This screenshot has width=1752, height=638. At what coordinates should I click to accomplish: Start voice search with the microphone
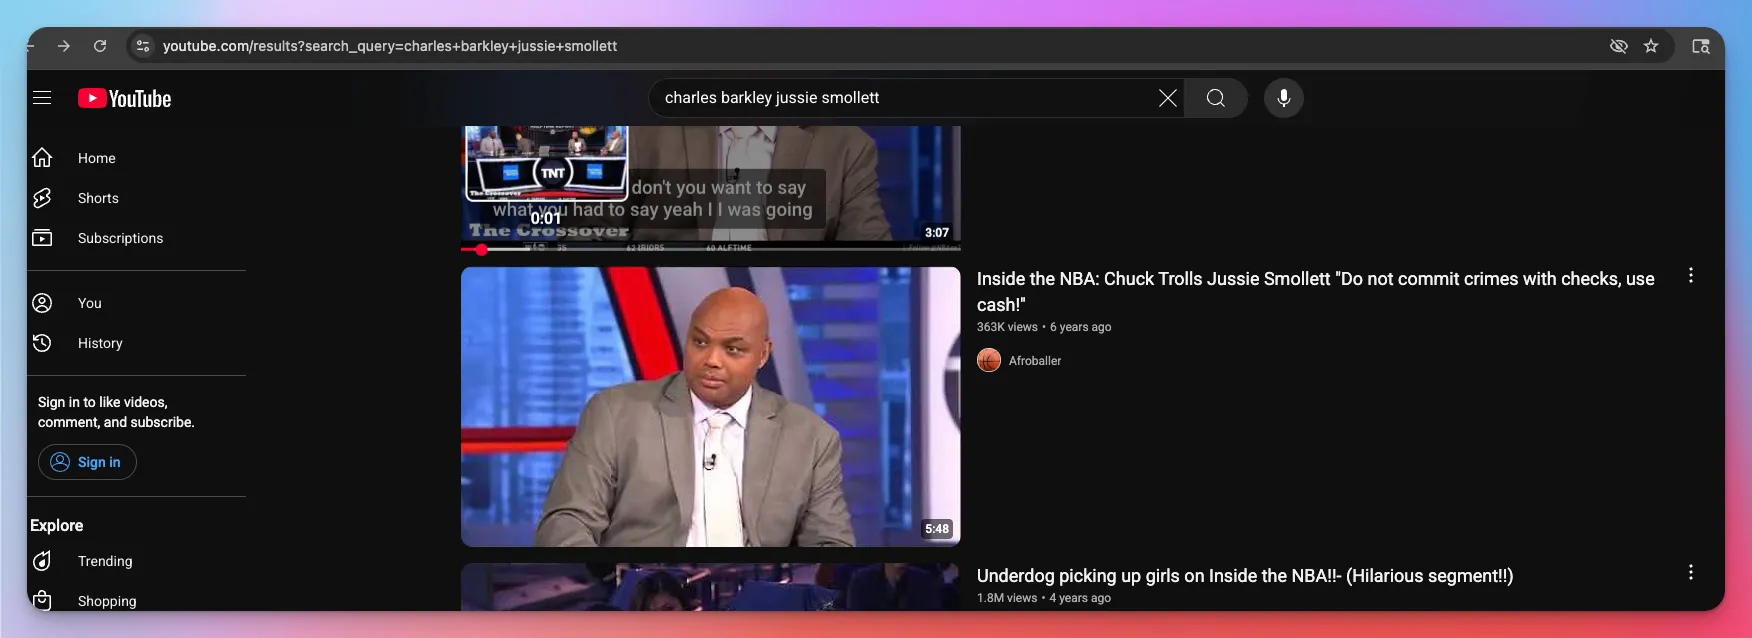tap(1284, 98)
